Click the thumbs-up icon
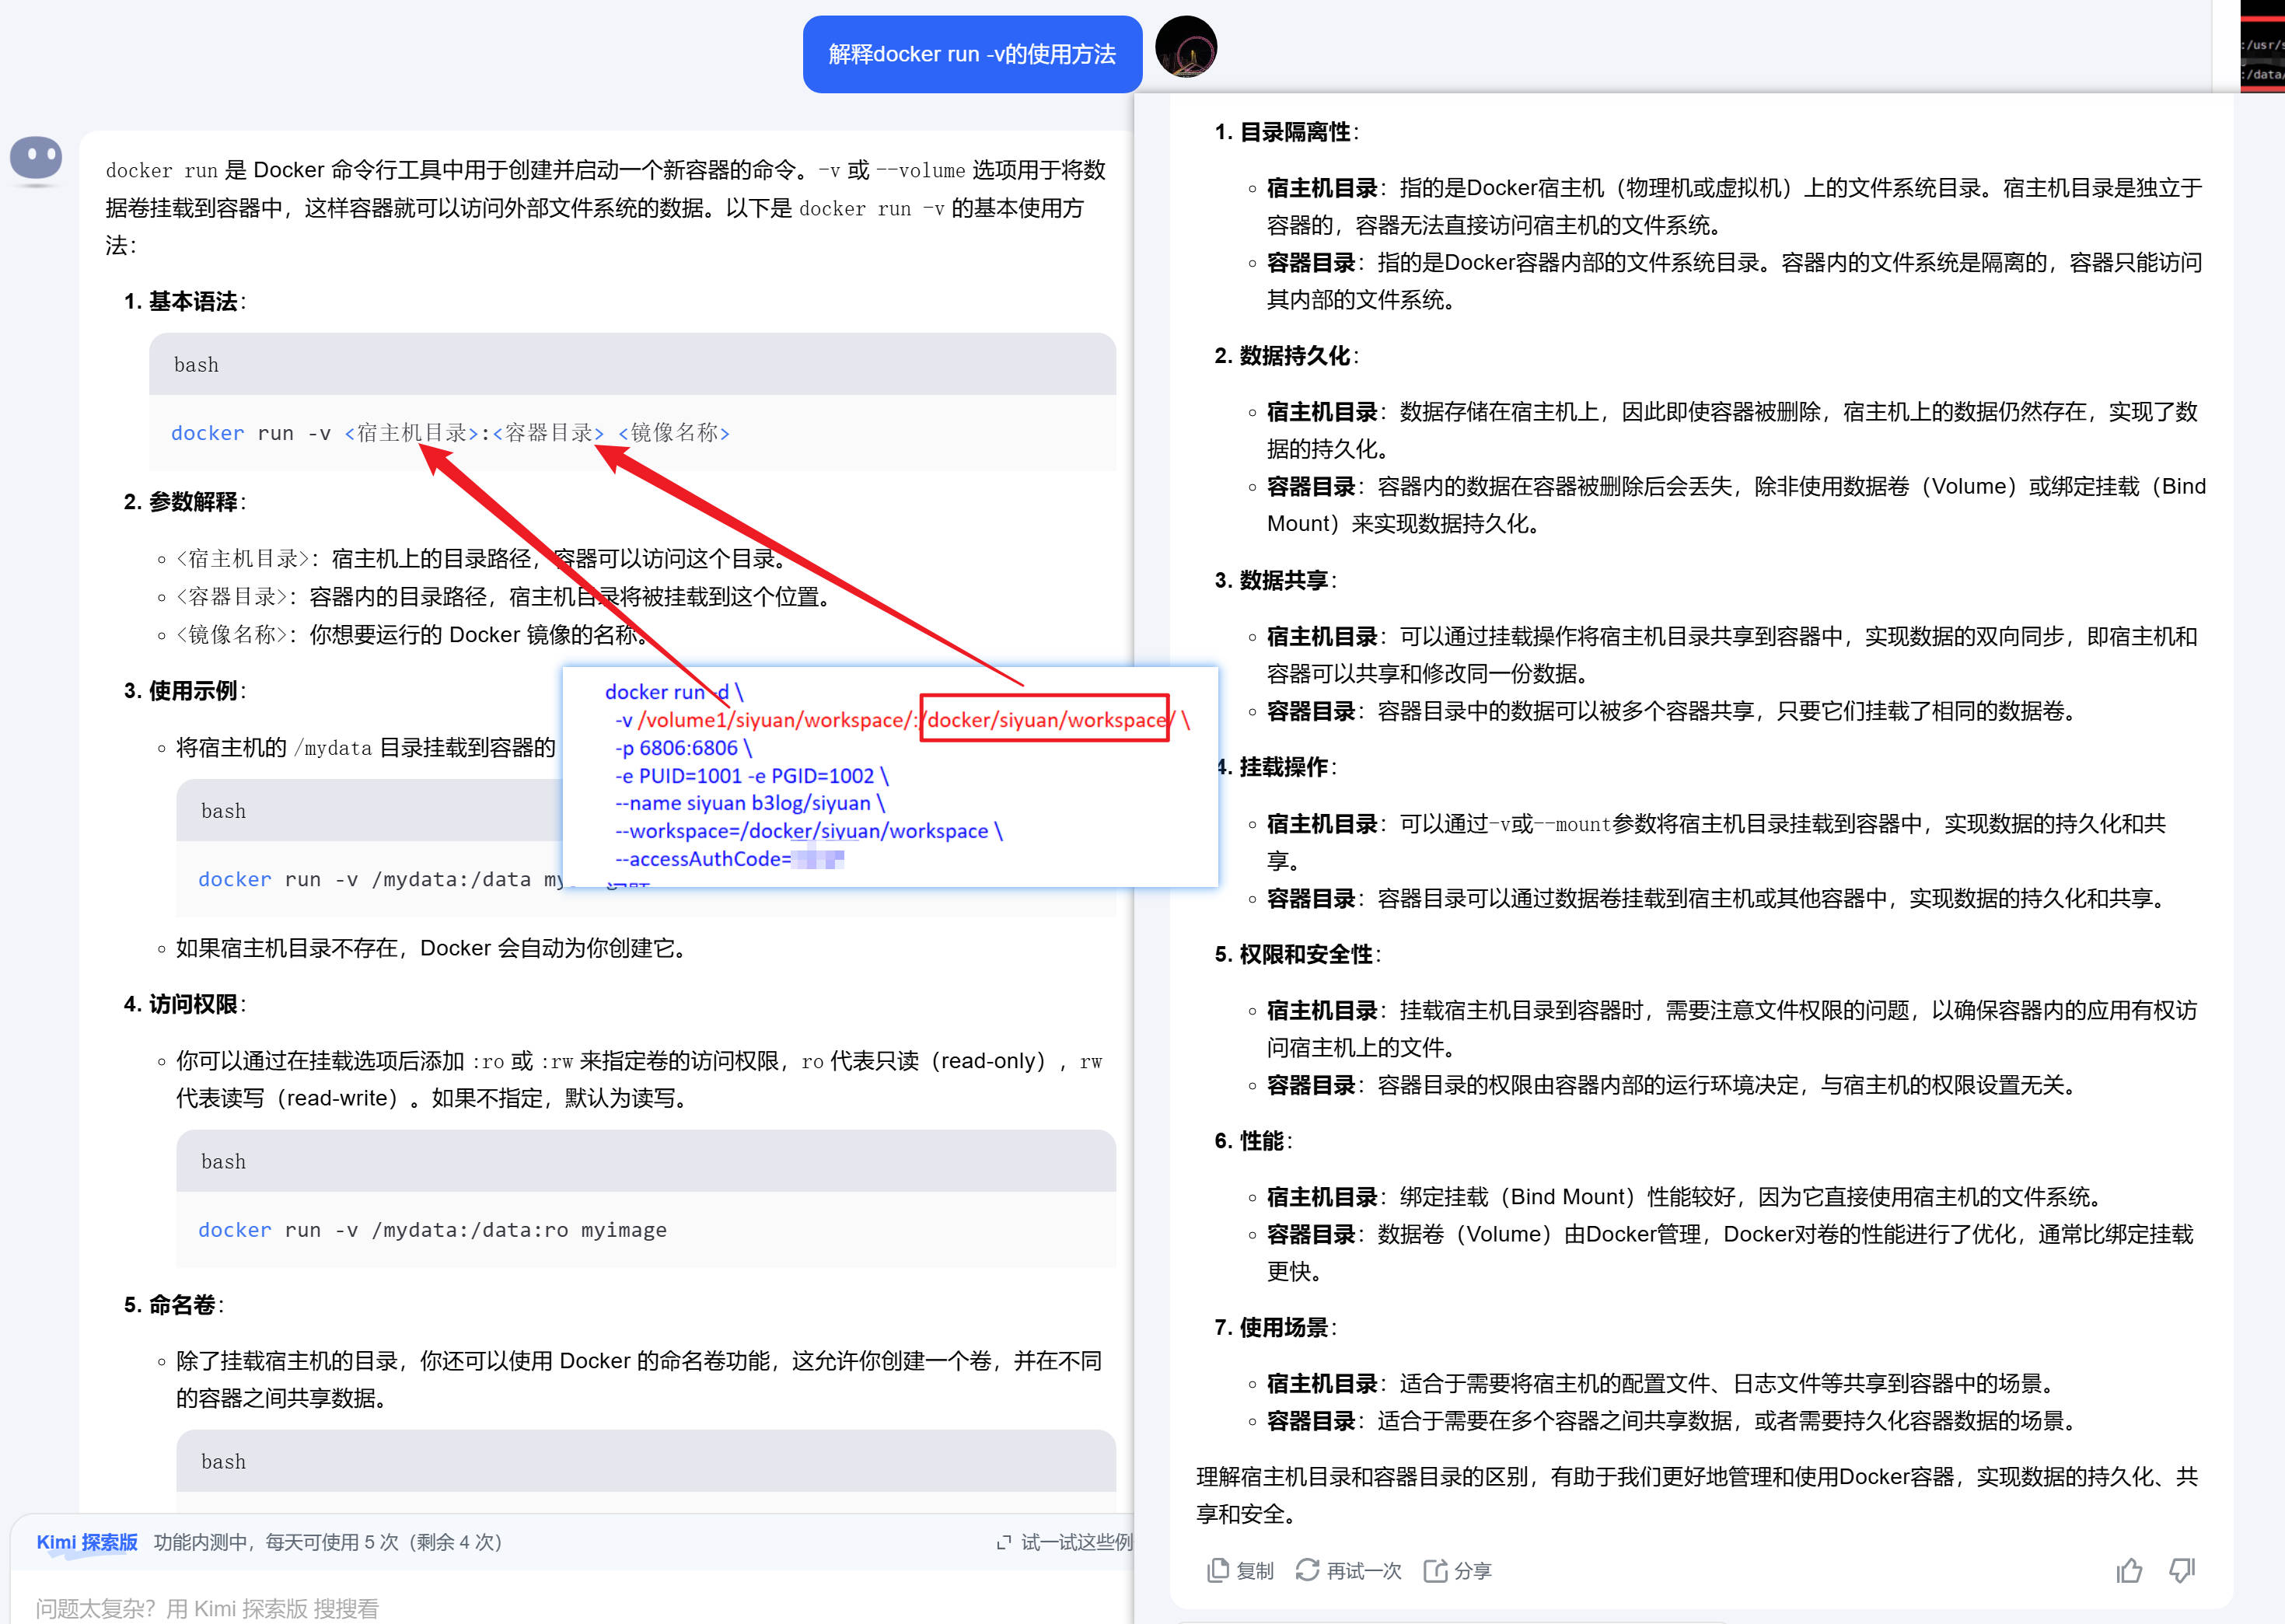 (2129, 1570)
